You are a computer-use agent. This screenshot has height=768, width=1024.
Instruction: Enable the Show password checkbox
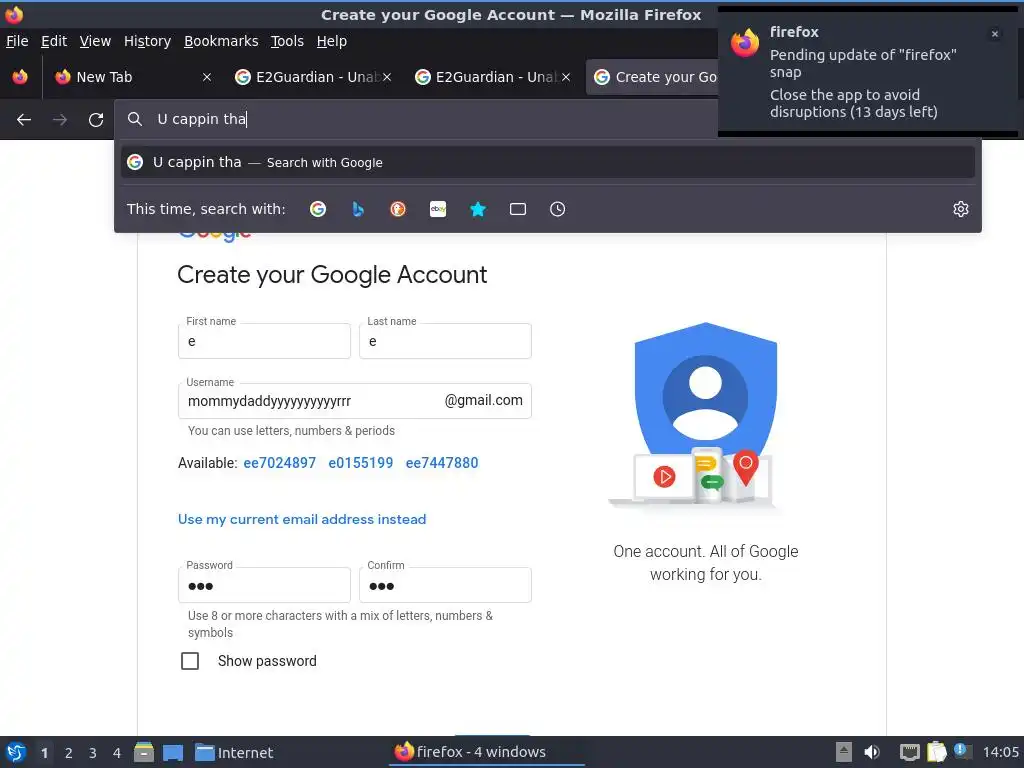pos(190,661)
